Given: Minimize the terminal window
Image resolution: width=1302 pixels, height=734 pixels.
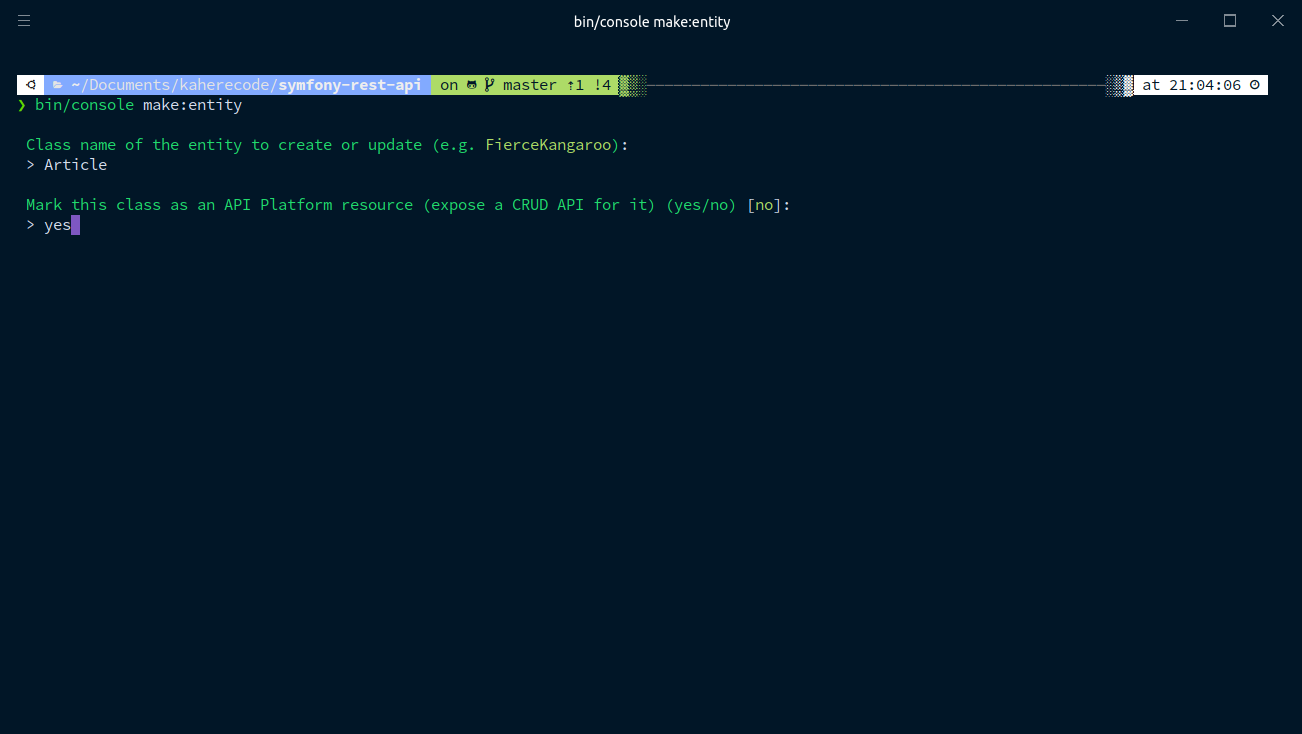Looking at the screenshot, I should coord(1183,21).
